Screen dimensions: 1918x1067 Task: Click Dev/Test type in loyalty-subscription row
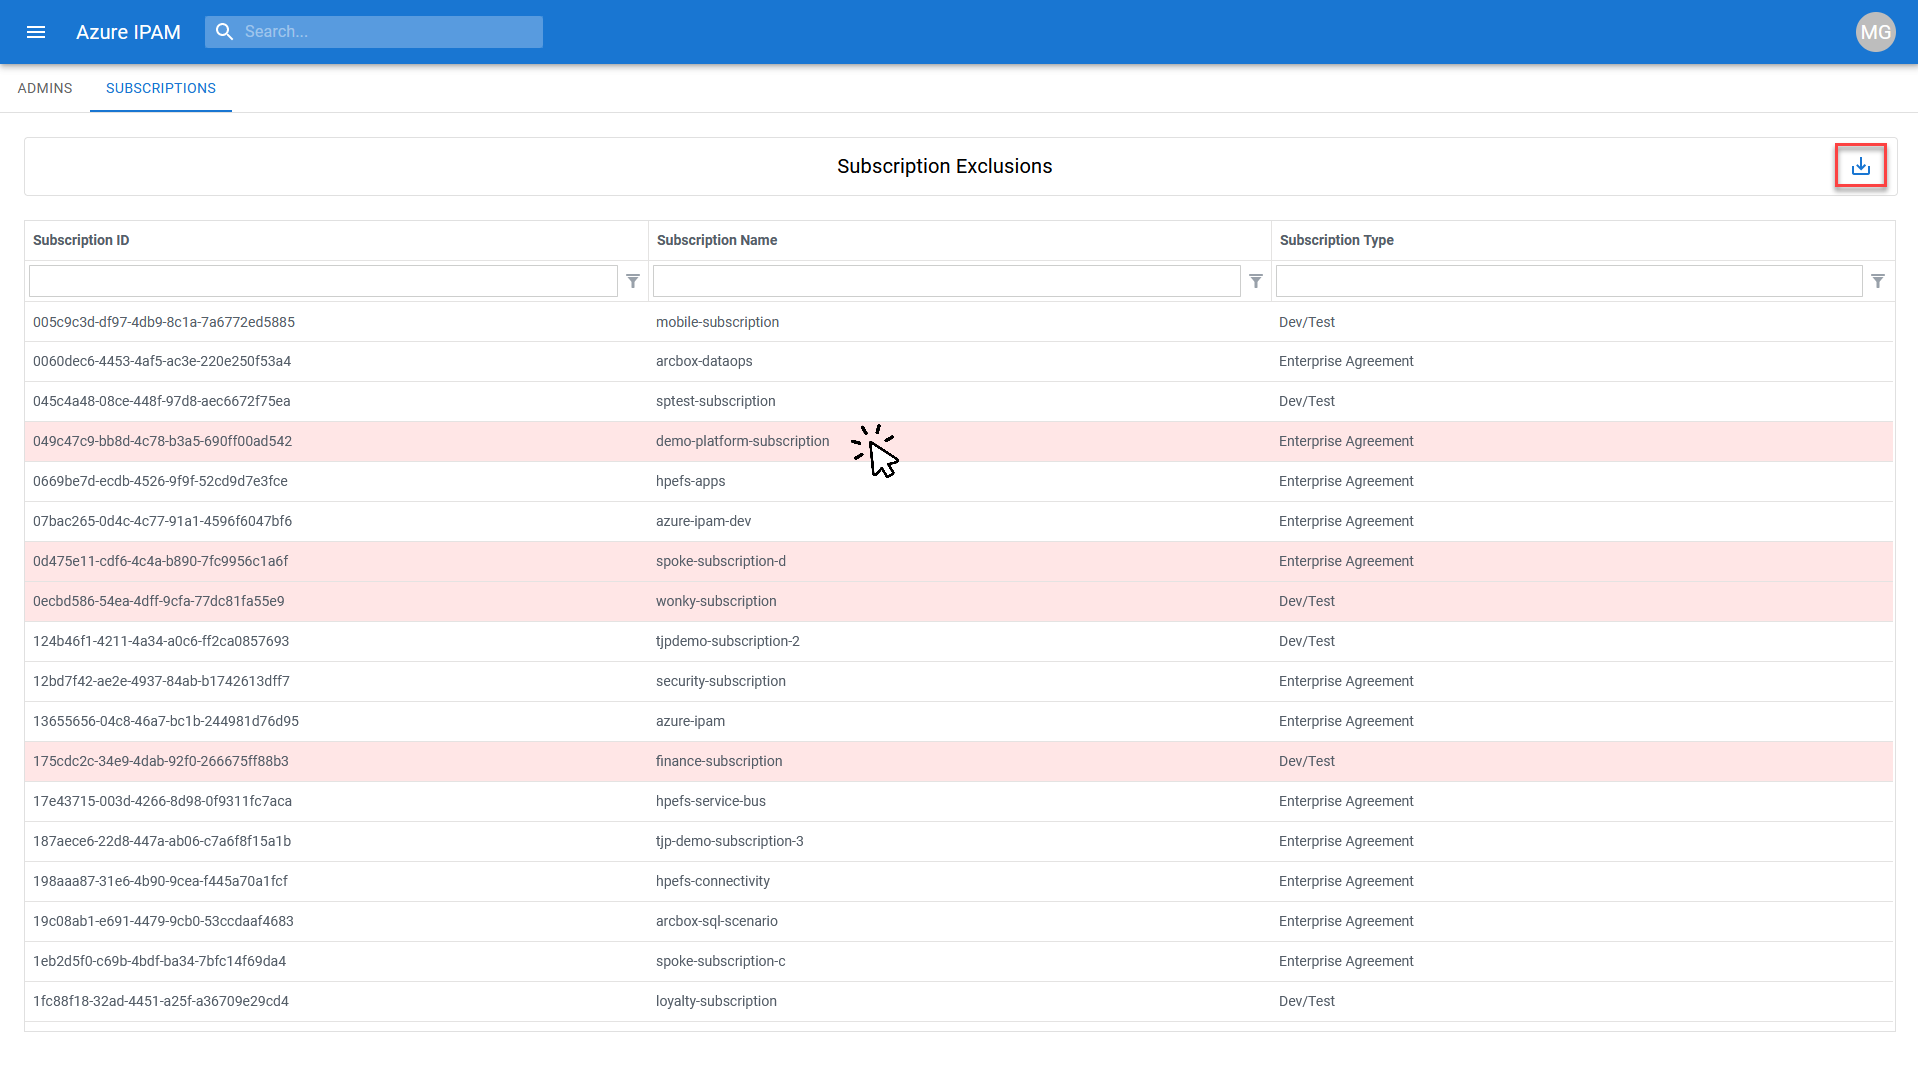[1307, 1001]
